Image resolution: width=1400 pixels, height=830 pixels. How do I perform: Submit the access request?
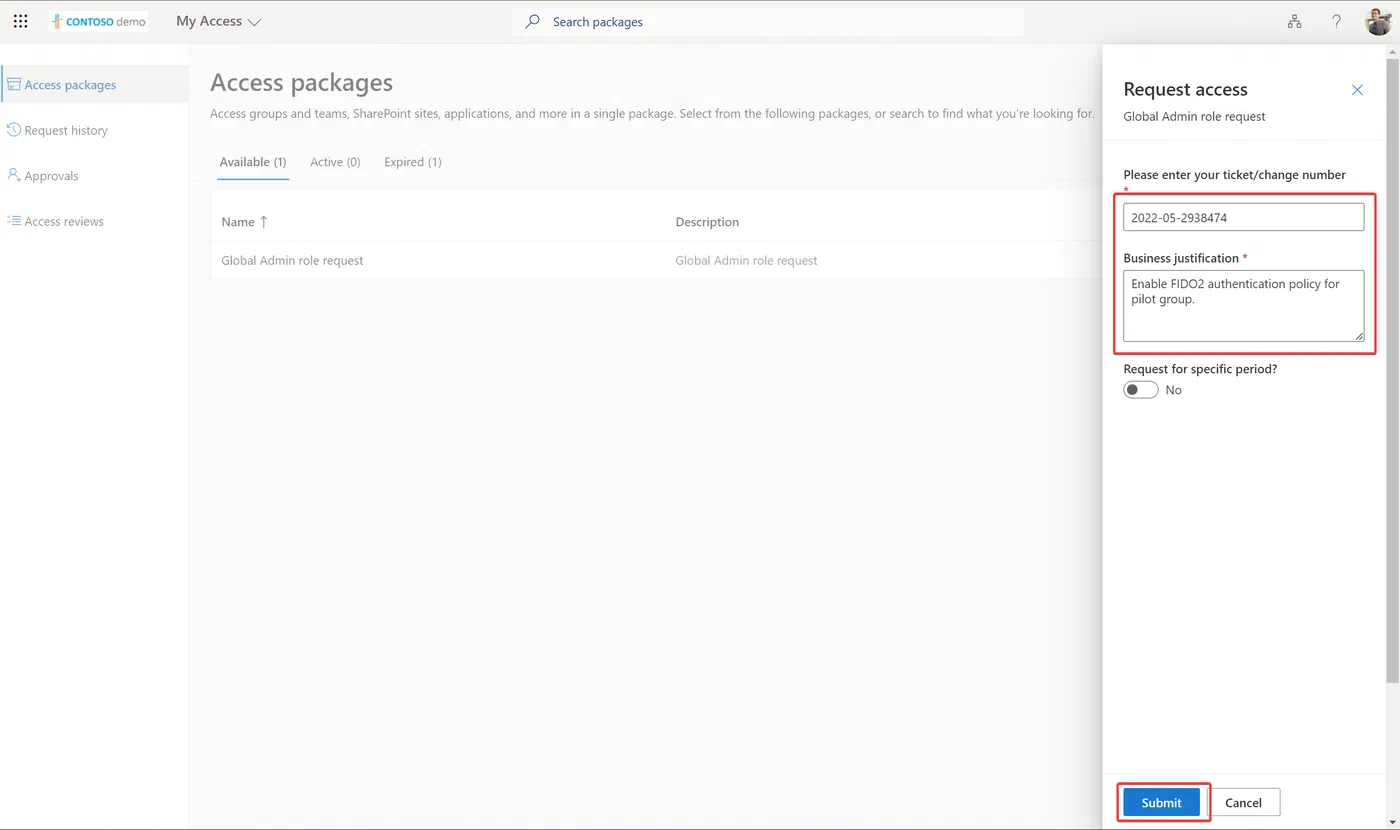pos(1162,802)
